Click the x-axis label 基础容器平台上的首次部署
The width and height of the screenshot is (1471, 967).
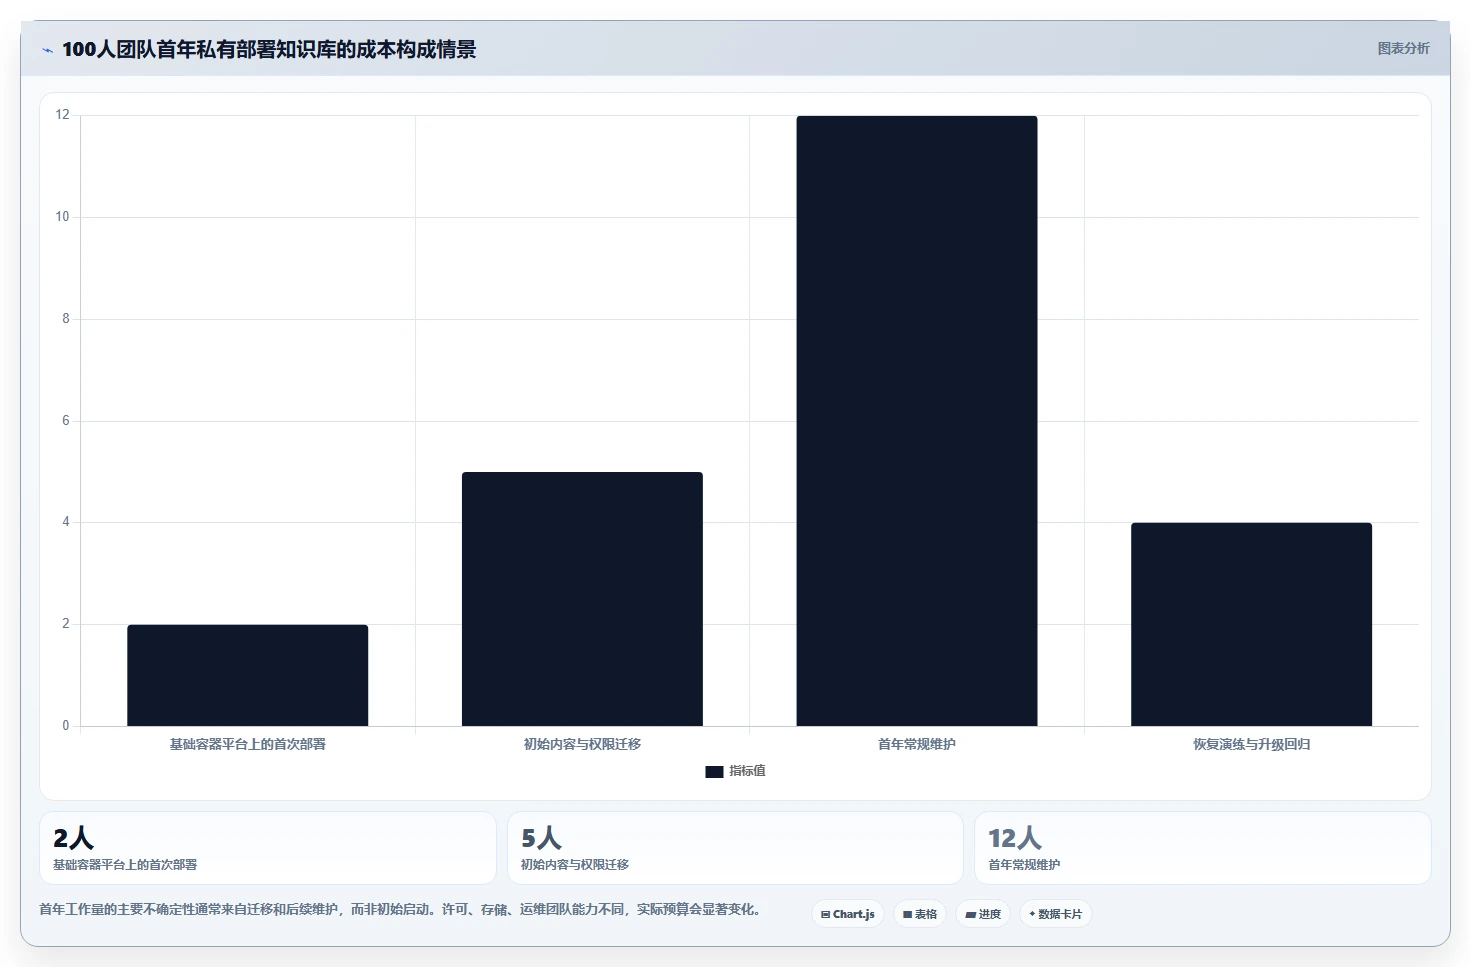pyautogui.click(x=247, y=744)
